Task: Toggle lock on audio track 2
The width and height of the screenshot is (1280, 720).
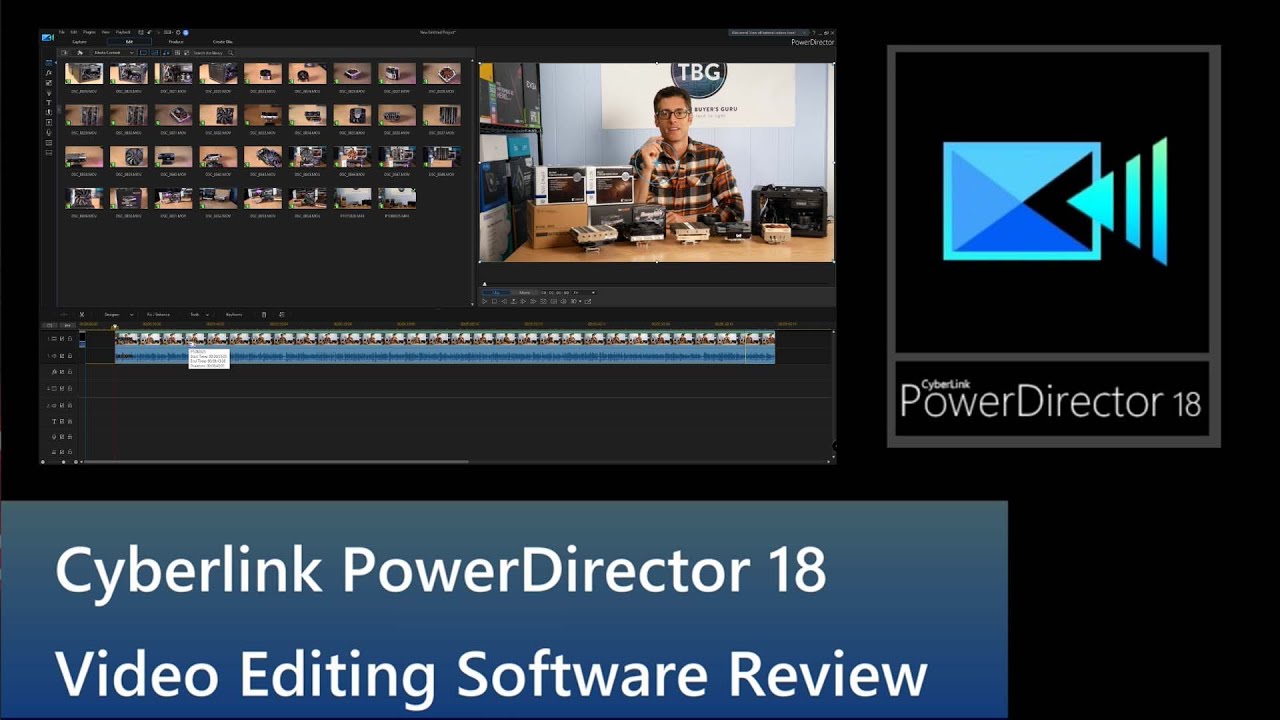Action: (70, 405)
